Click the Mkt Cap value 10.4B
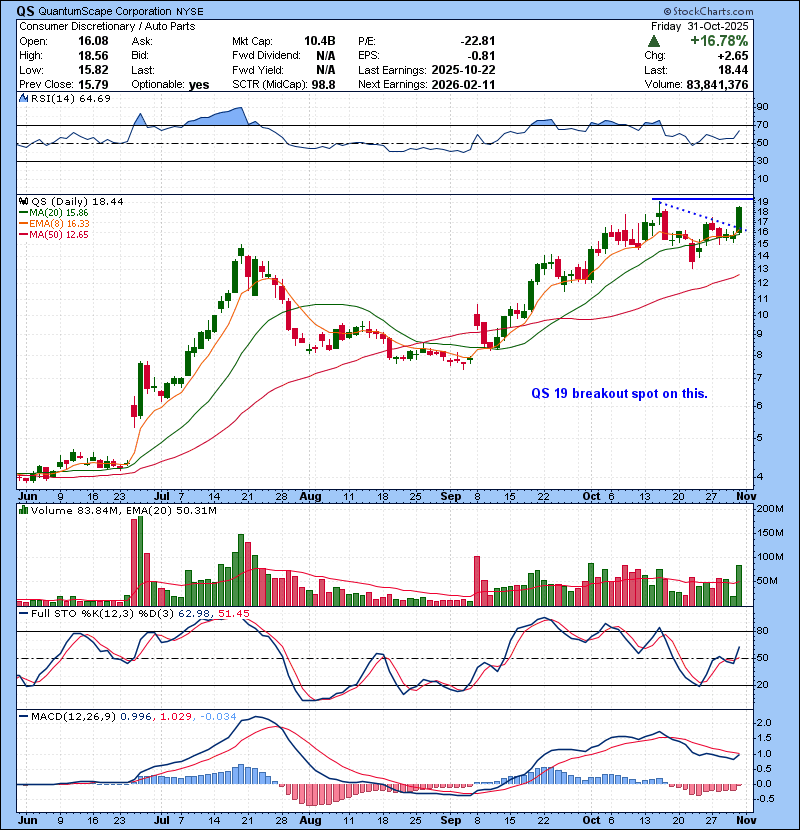This screenshot has height=830, width=800. coord(319,41)
